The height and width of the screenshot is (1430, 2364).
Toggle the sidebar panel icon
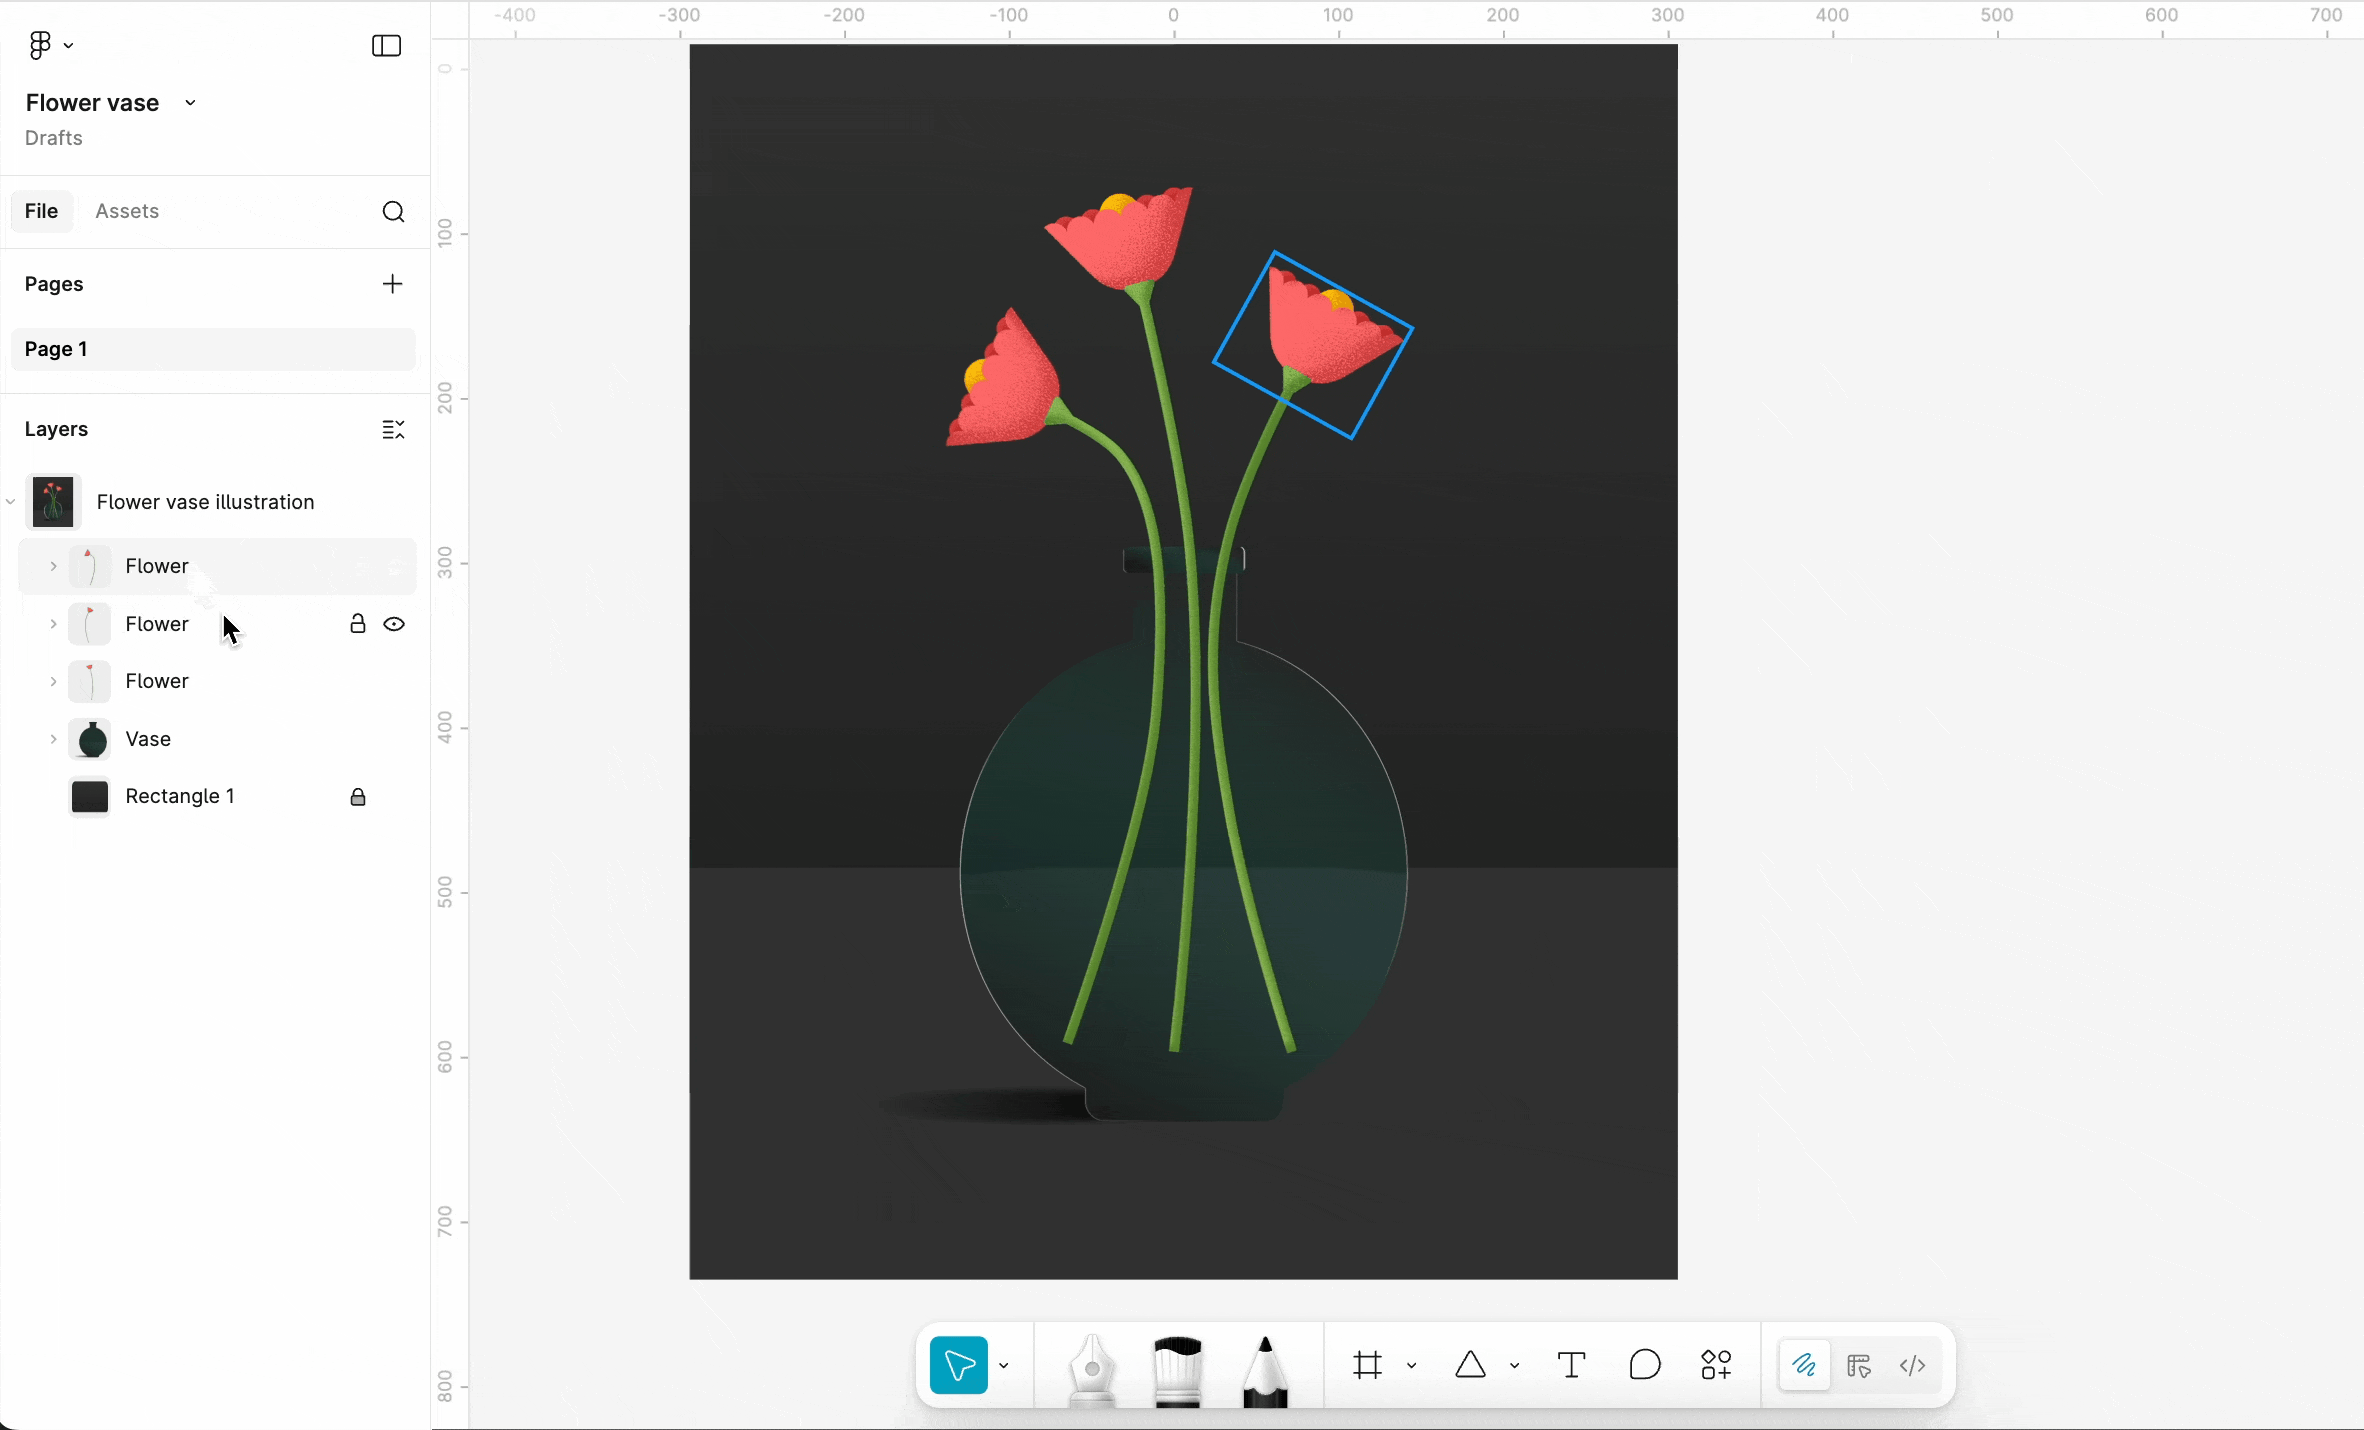pos(386,46)
